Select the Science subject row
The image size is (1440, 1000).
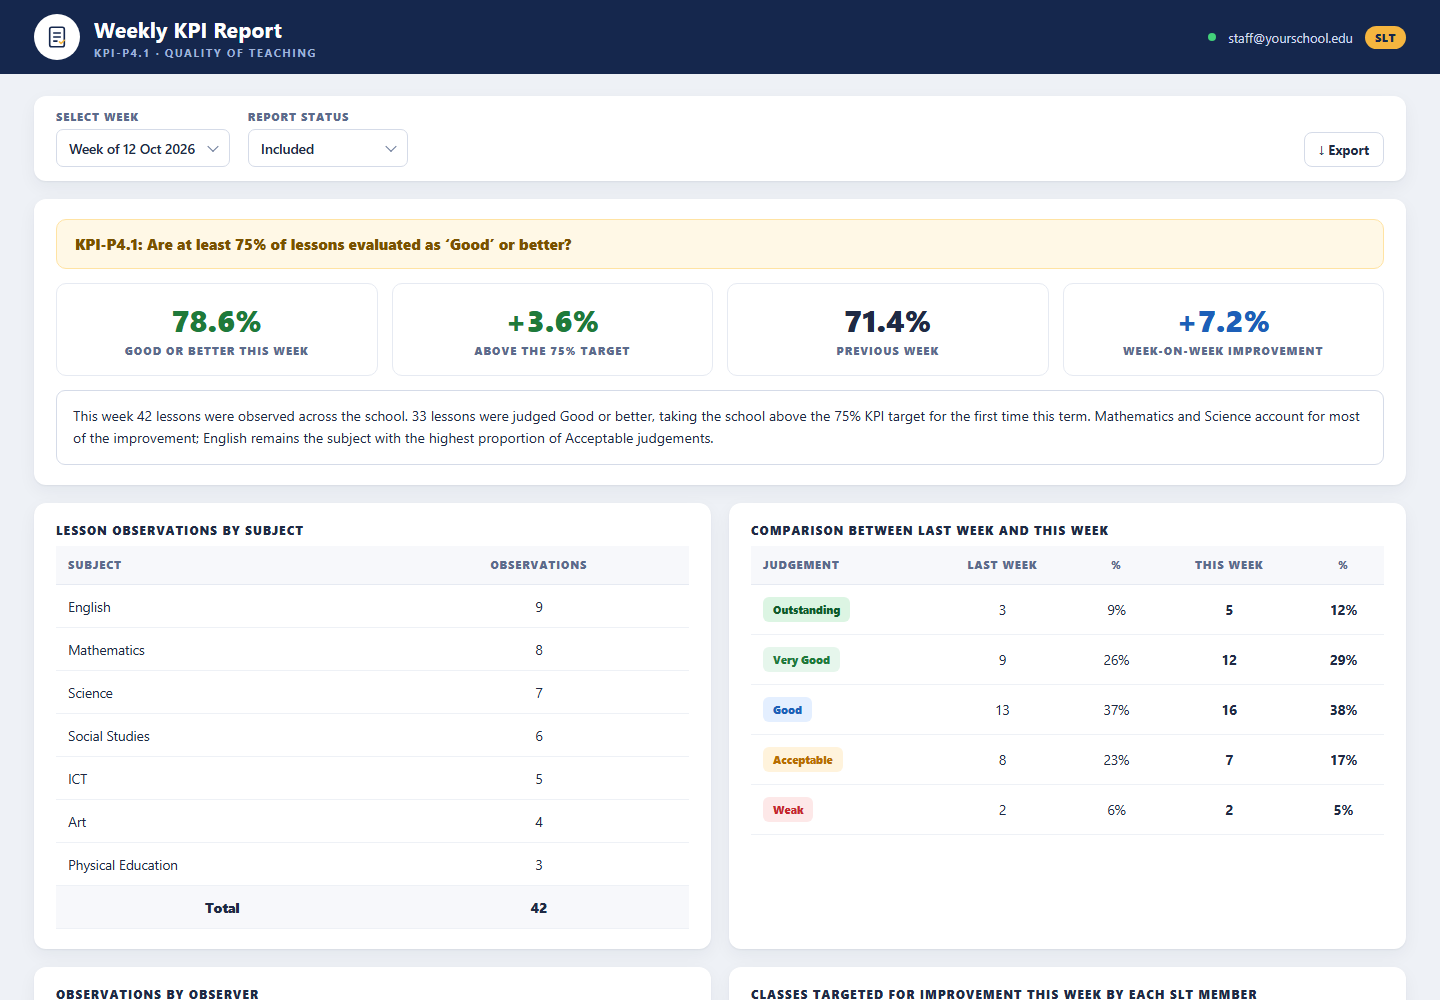pos(372,693)
